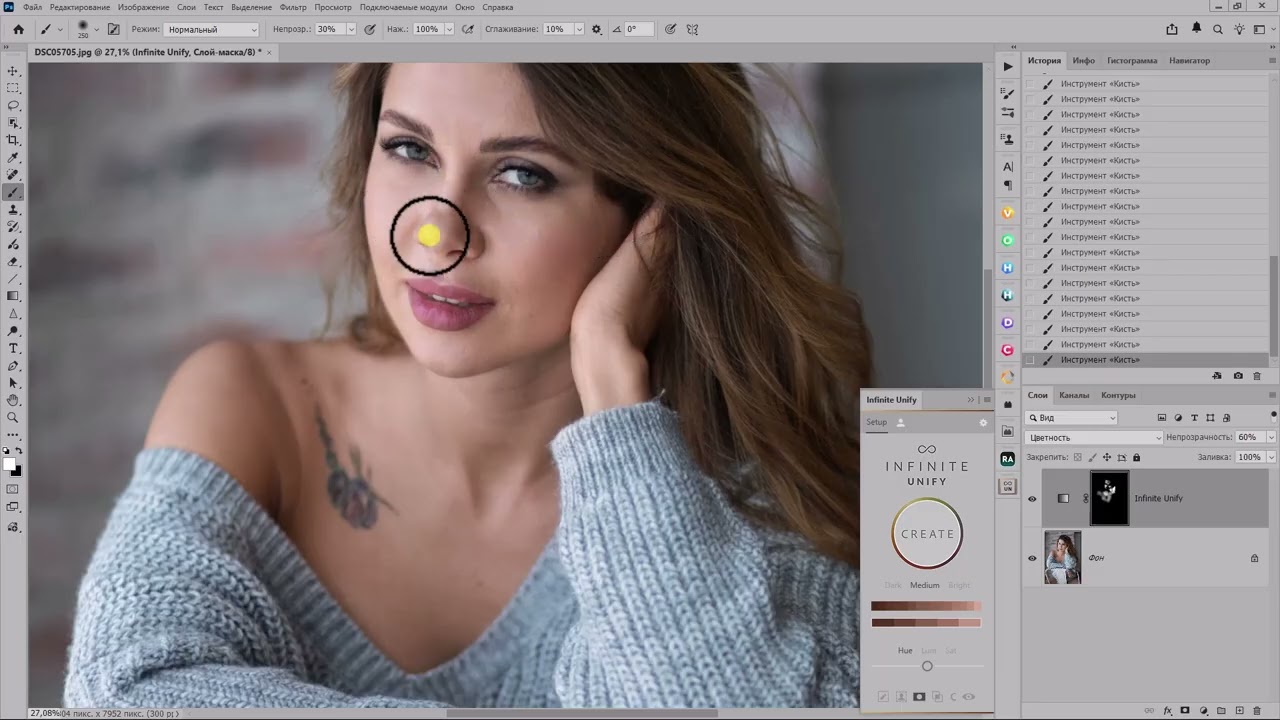Switch to the Гистограмма tab
The image size is (1280, 720).
tap(1132, 60)
